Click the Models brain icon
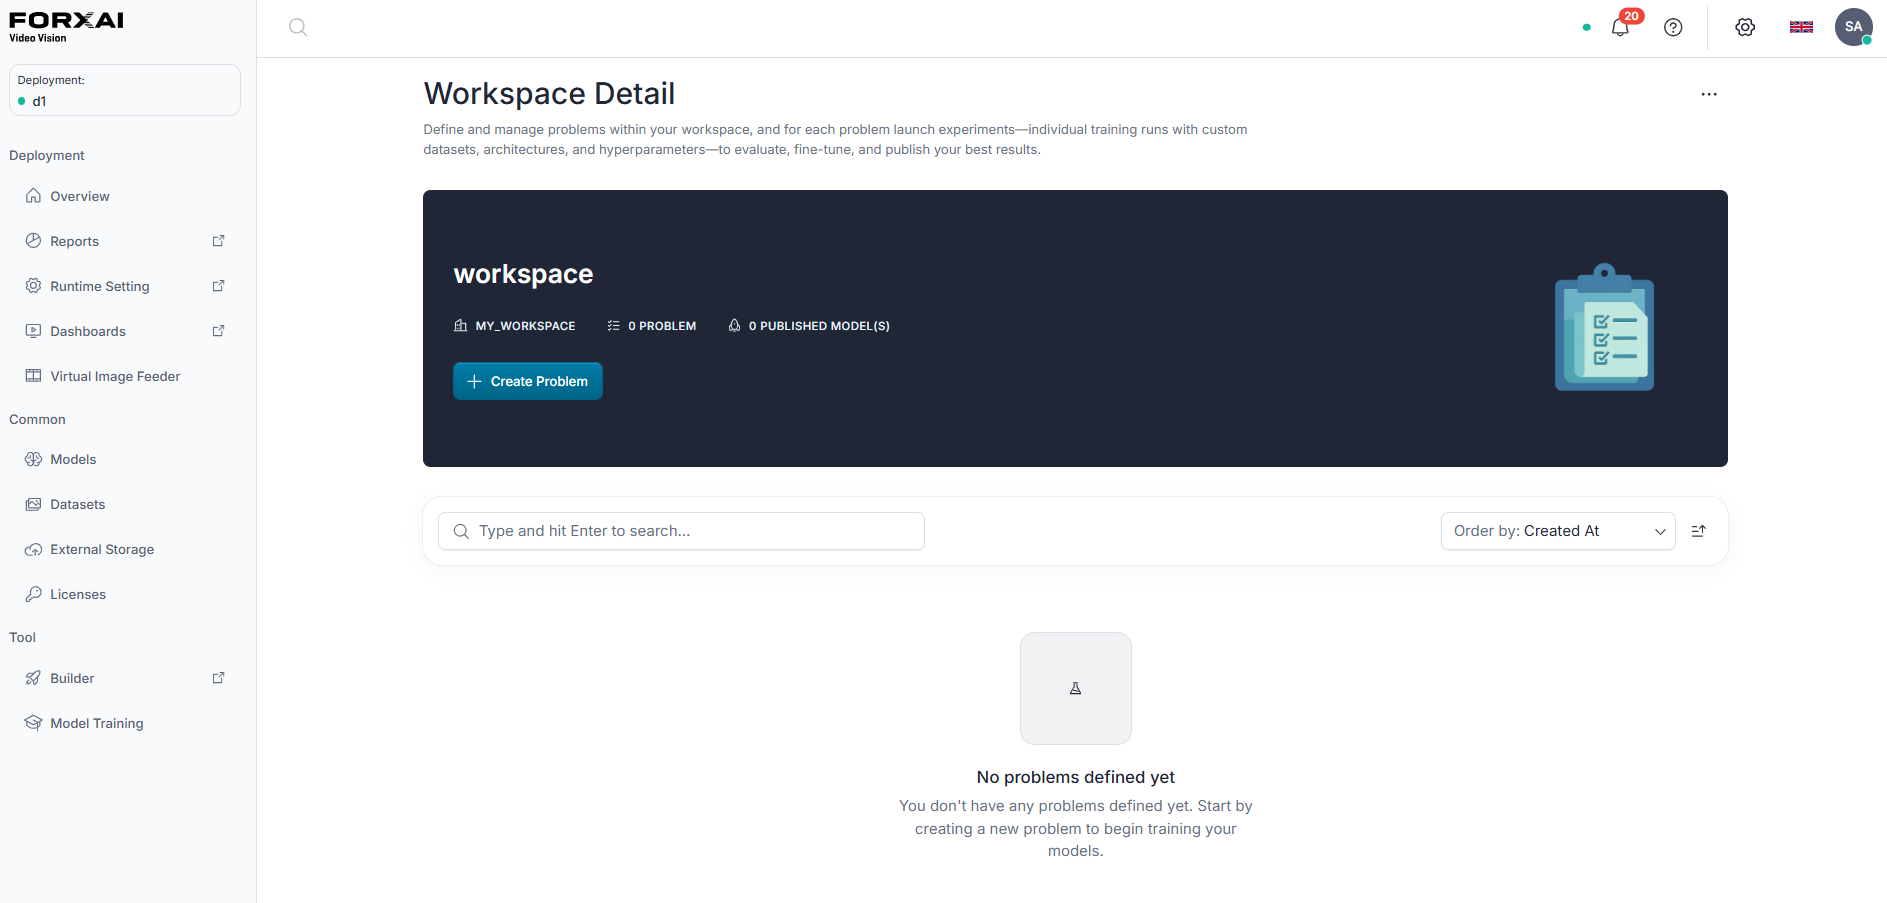Viewport: 1887px width, 903px height. (x=34, y=459)
